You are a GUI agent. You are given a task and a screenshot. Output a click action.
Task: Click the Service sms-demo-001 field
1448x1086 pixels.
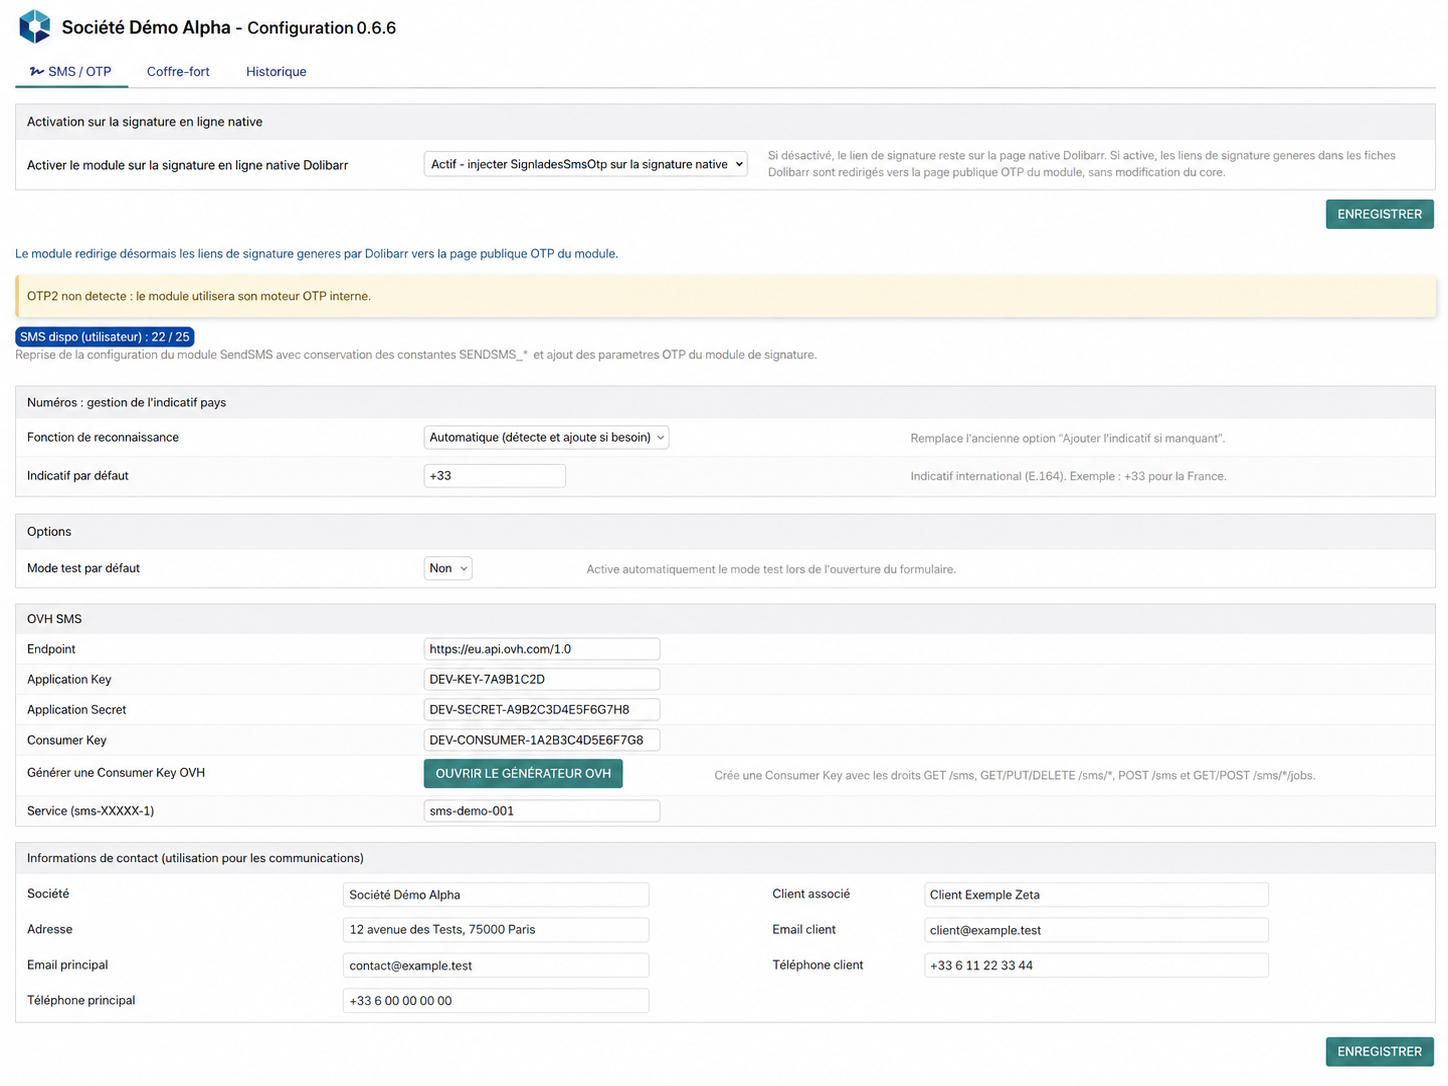(x=542, y=811)
